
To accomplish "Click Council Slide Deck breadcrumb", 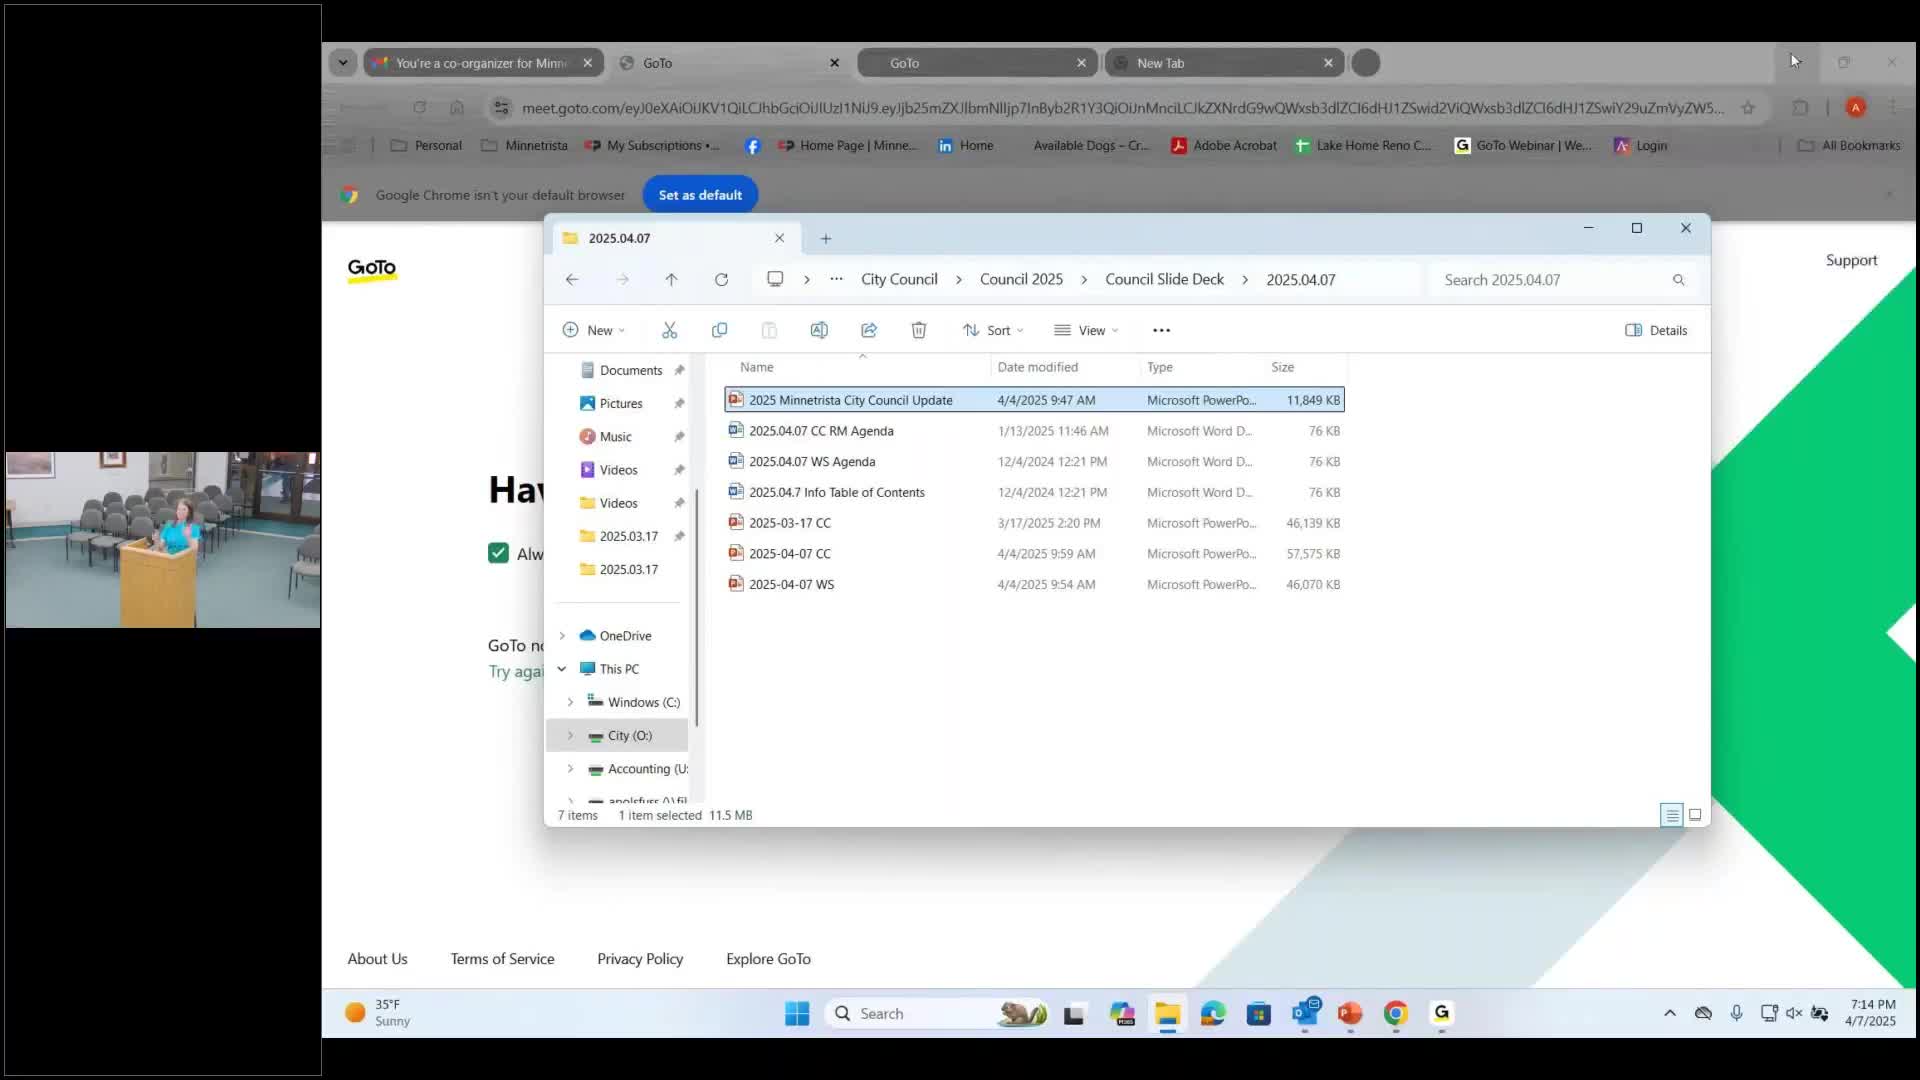I will point(1164,280).
